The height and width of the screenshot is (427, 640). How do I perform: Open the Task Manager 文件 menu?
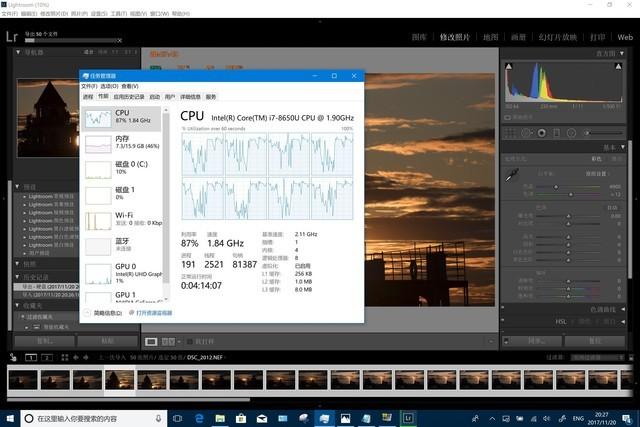[88, 87]
